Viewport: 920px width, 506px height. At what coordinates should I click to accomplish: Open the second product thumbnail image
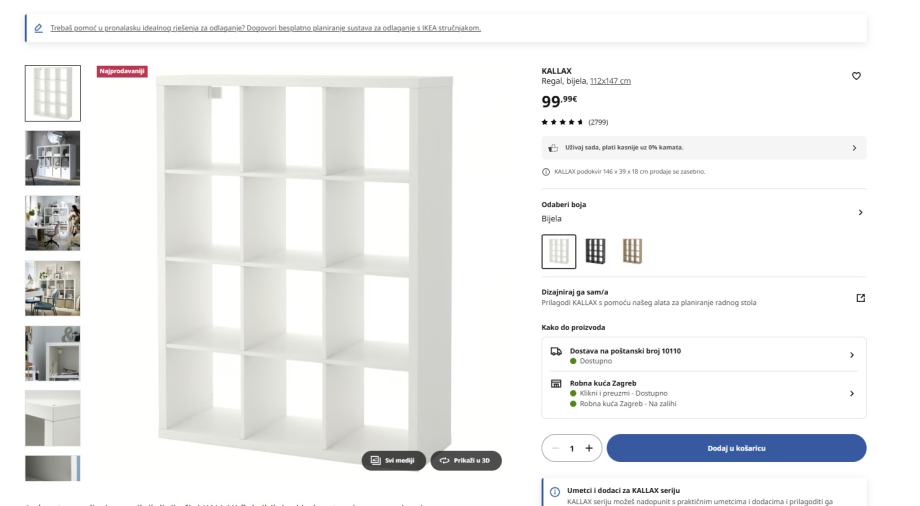coord(52,158)
